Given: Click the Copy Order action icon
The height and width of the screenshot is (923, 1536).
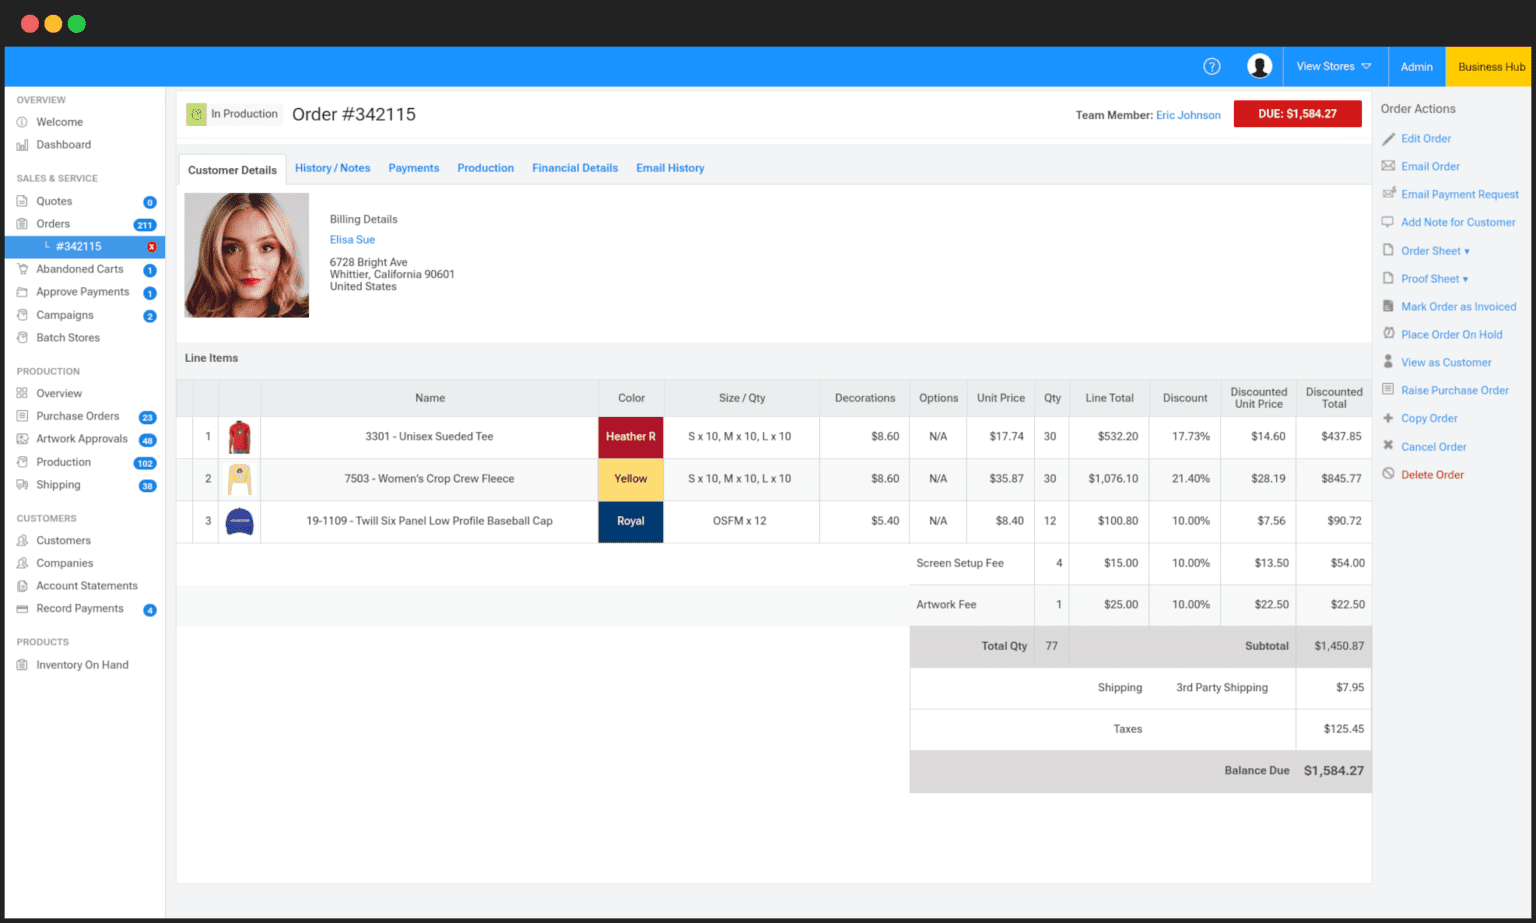Looking at the screenshot, I should [1388, 418].
